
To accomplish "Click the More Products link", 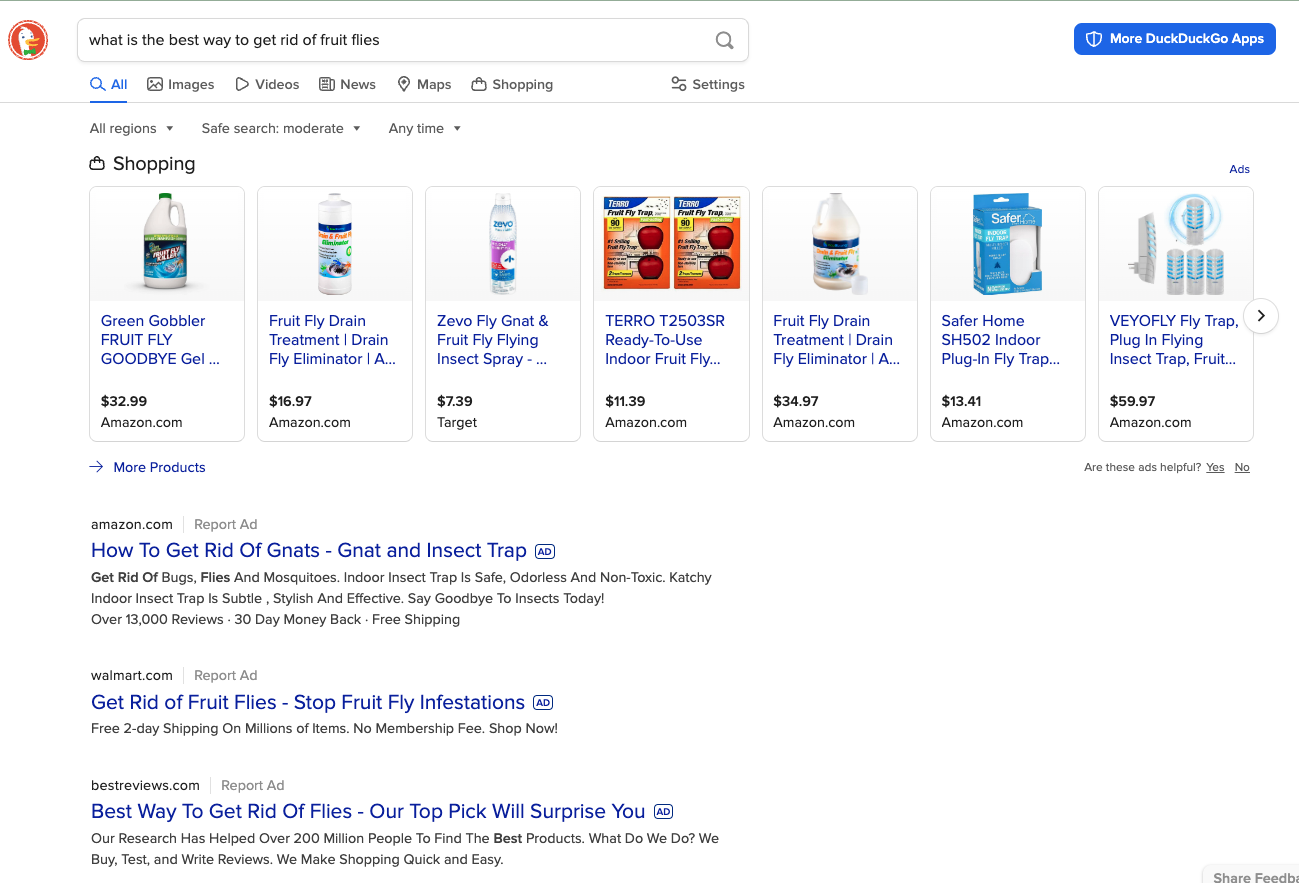I will (x=159, y=467).
